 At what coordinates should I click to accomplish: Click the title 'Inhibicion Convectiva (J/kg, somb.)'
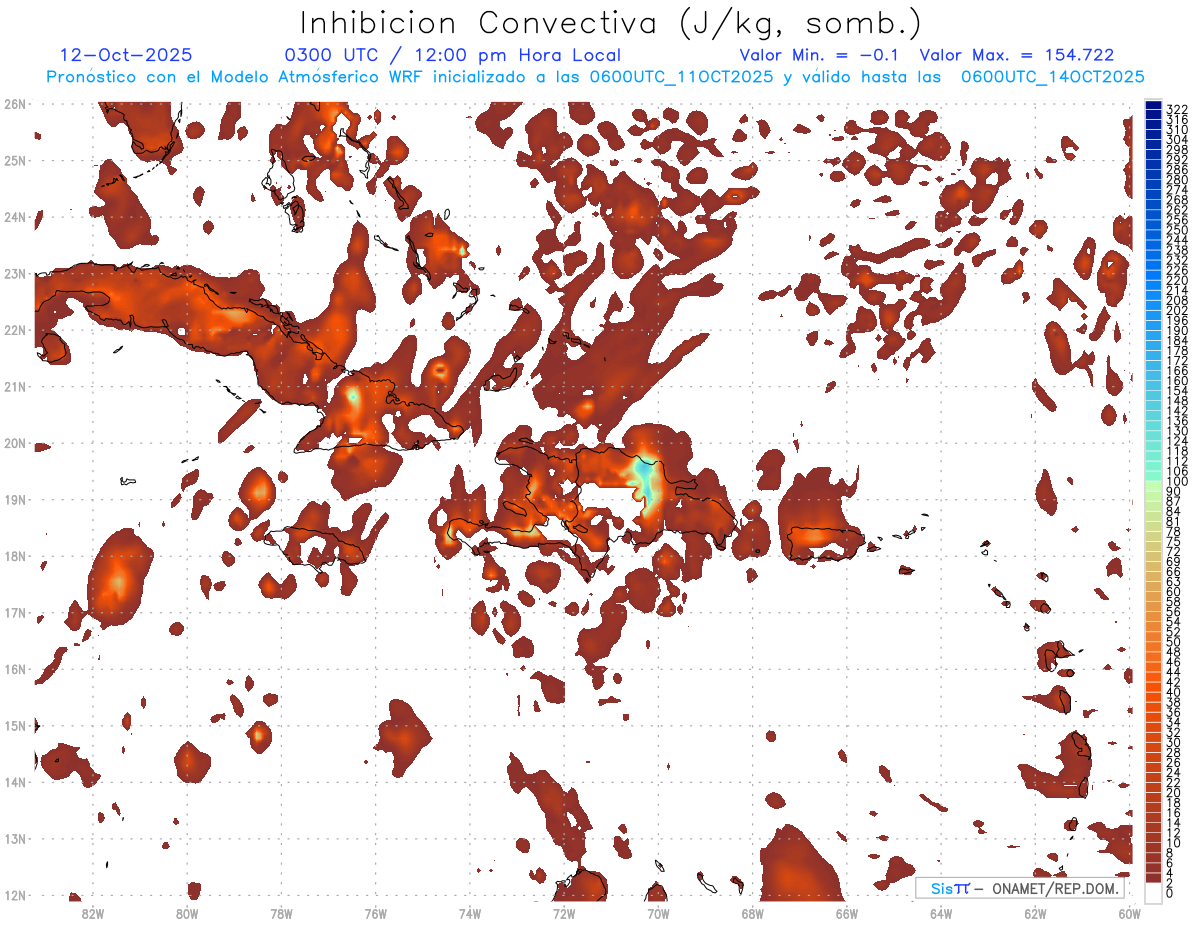click(x=611, y=23)
